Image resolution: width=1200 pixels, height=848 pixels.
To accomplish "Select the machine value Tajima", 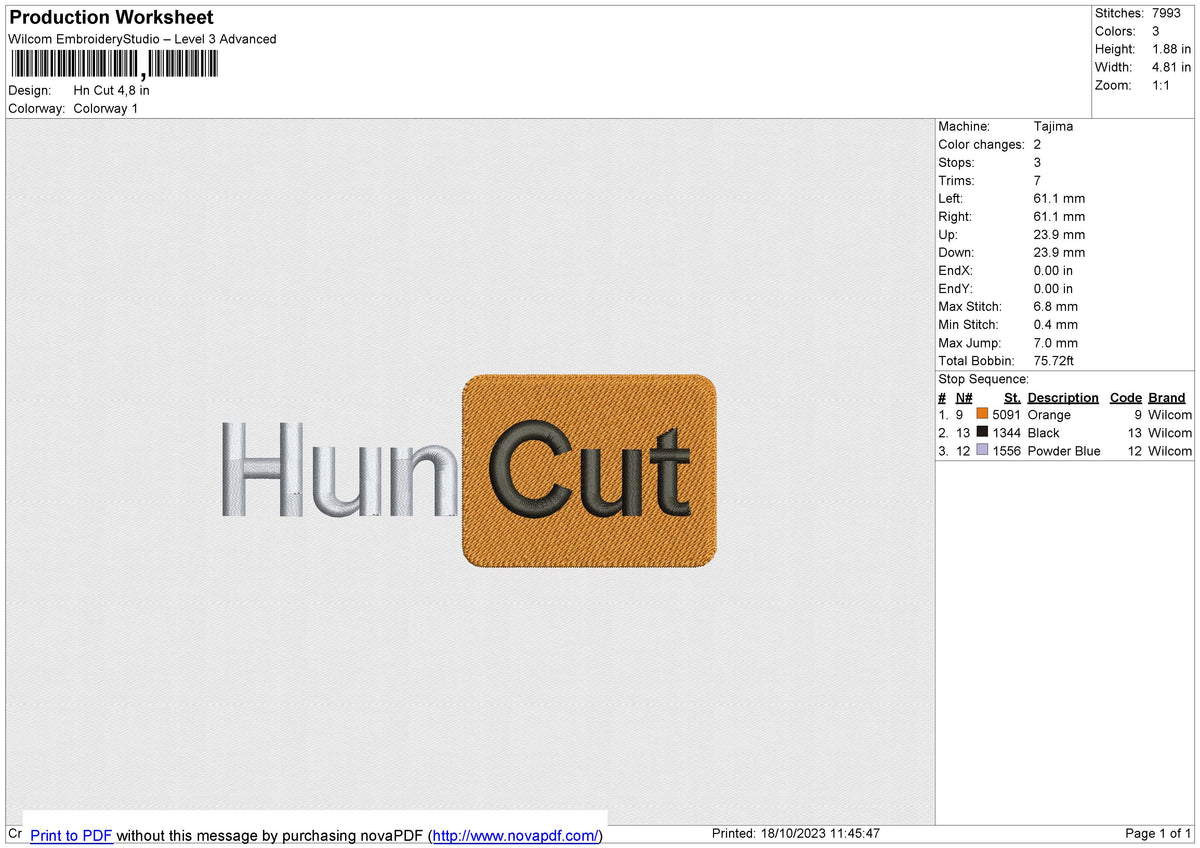I will click(x=1053, y=126).
